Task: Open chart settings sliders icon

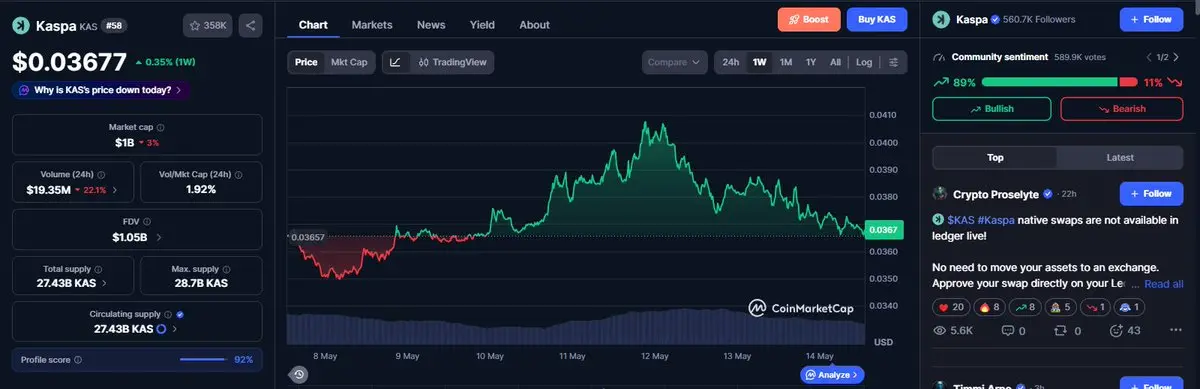Action: pyautogui.click(x=894, y=62)
